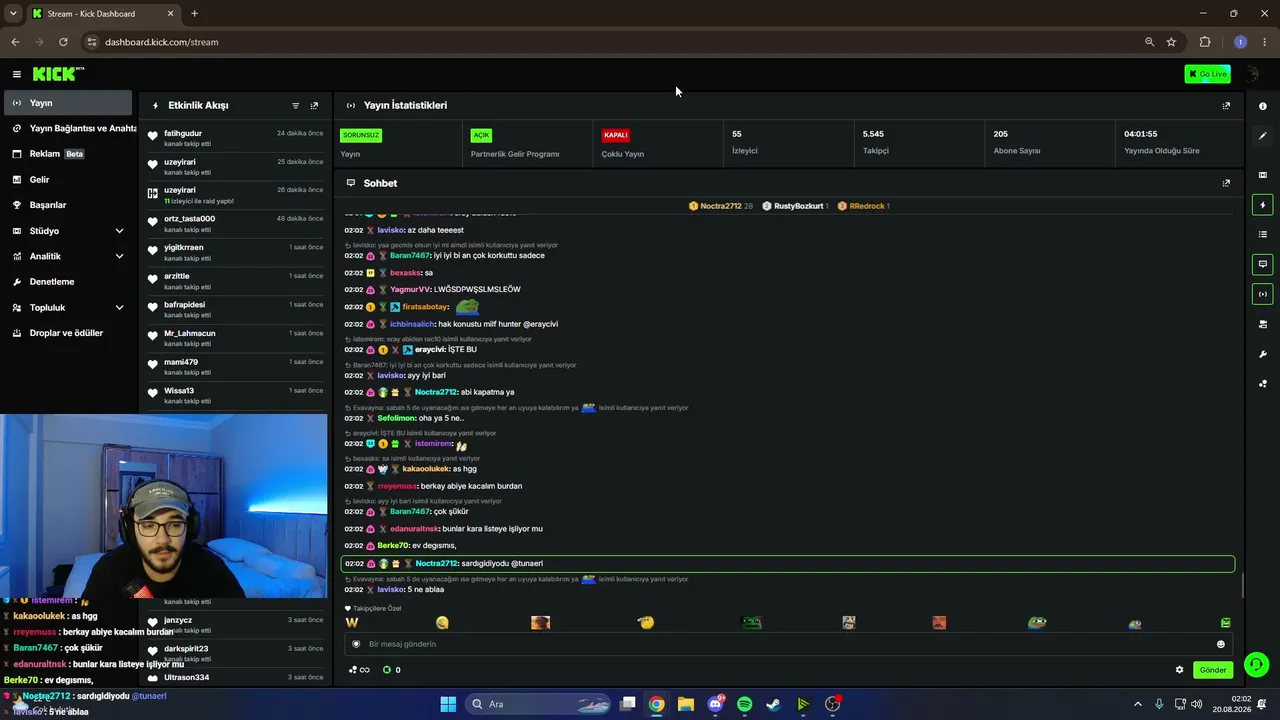Screen dimensions: 1280x720
Task: Open the emoji picker in message box
Action: coord(1220,644)
